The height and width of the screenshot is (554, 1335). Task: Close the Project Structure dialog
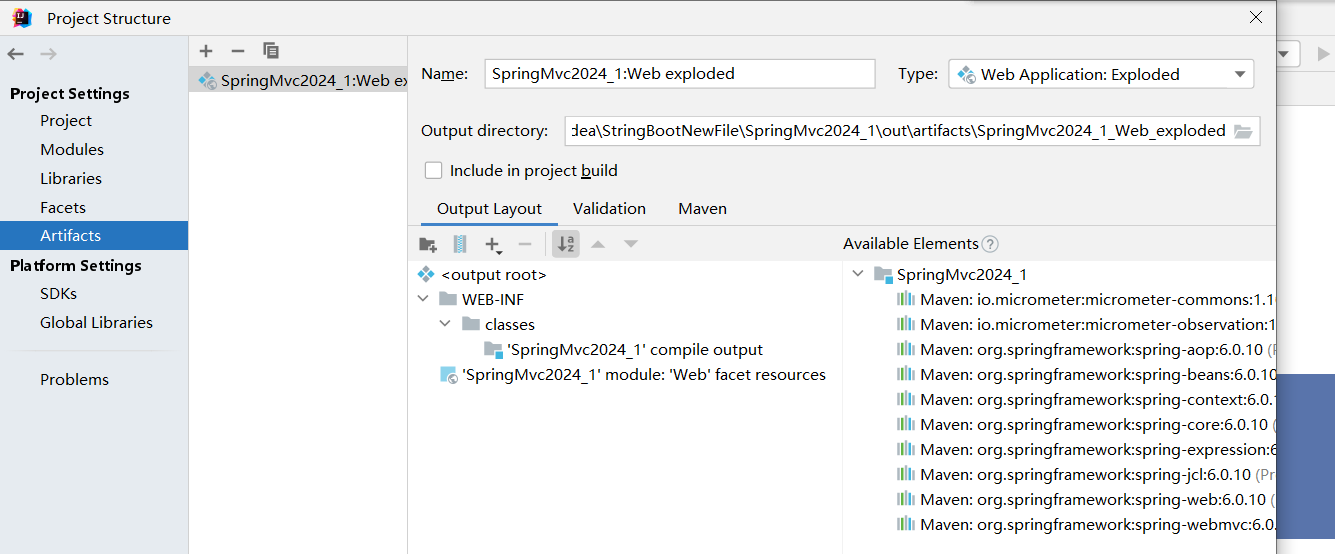[1256, 17]
